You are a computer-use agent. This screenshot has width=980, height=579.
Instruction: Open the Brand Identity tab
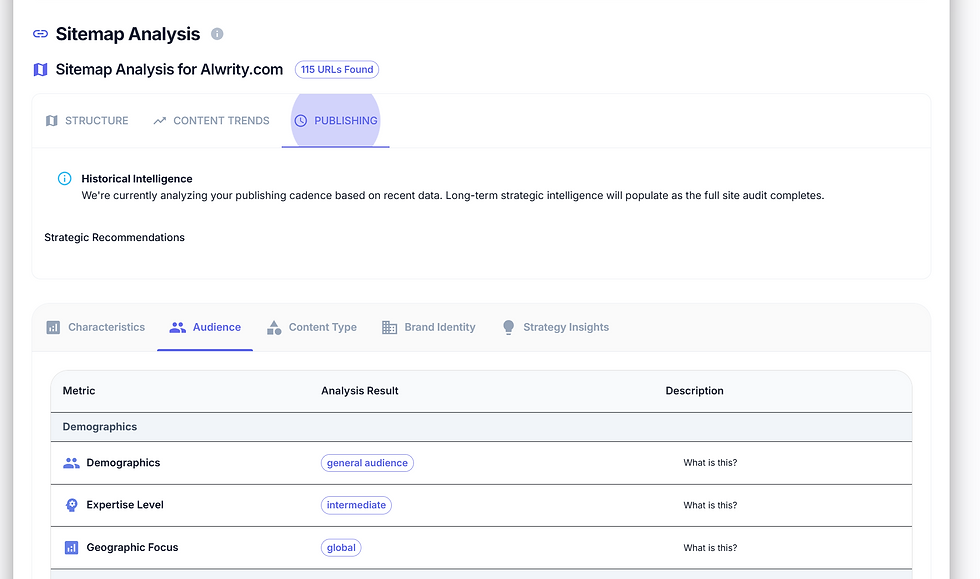click(428, 327)
